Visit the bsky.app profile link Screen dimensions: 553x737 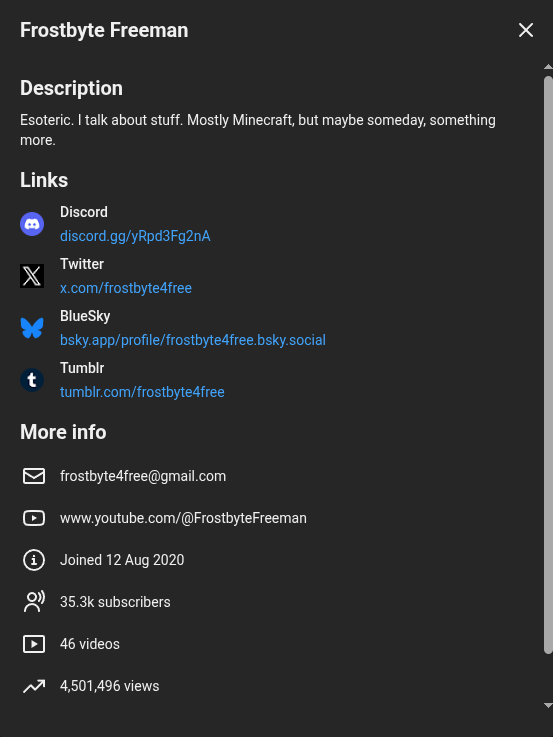[x=193, y=340]
